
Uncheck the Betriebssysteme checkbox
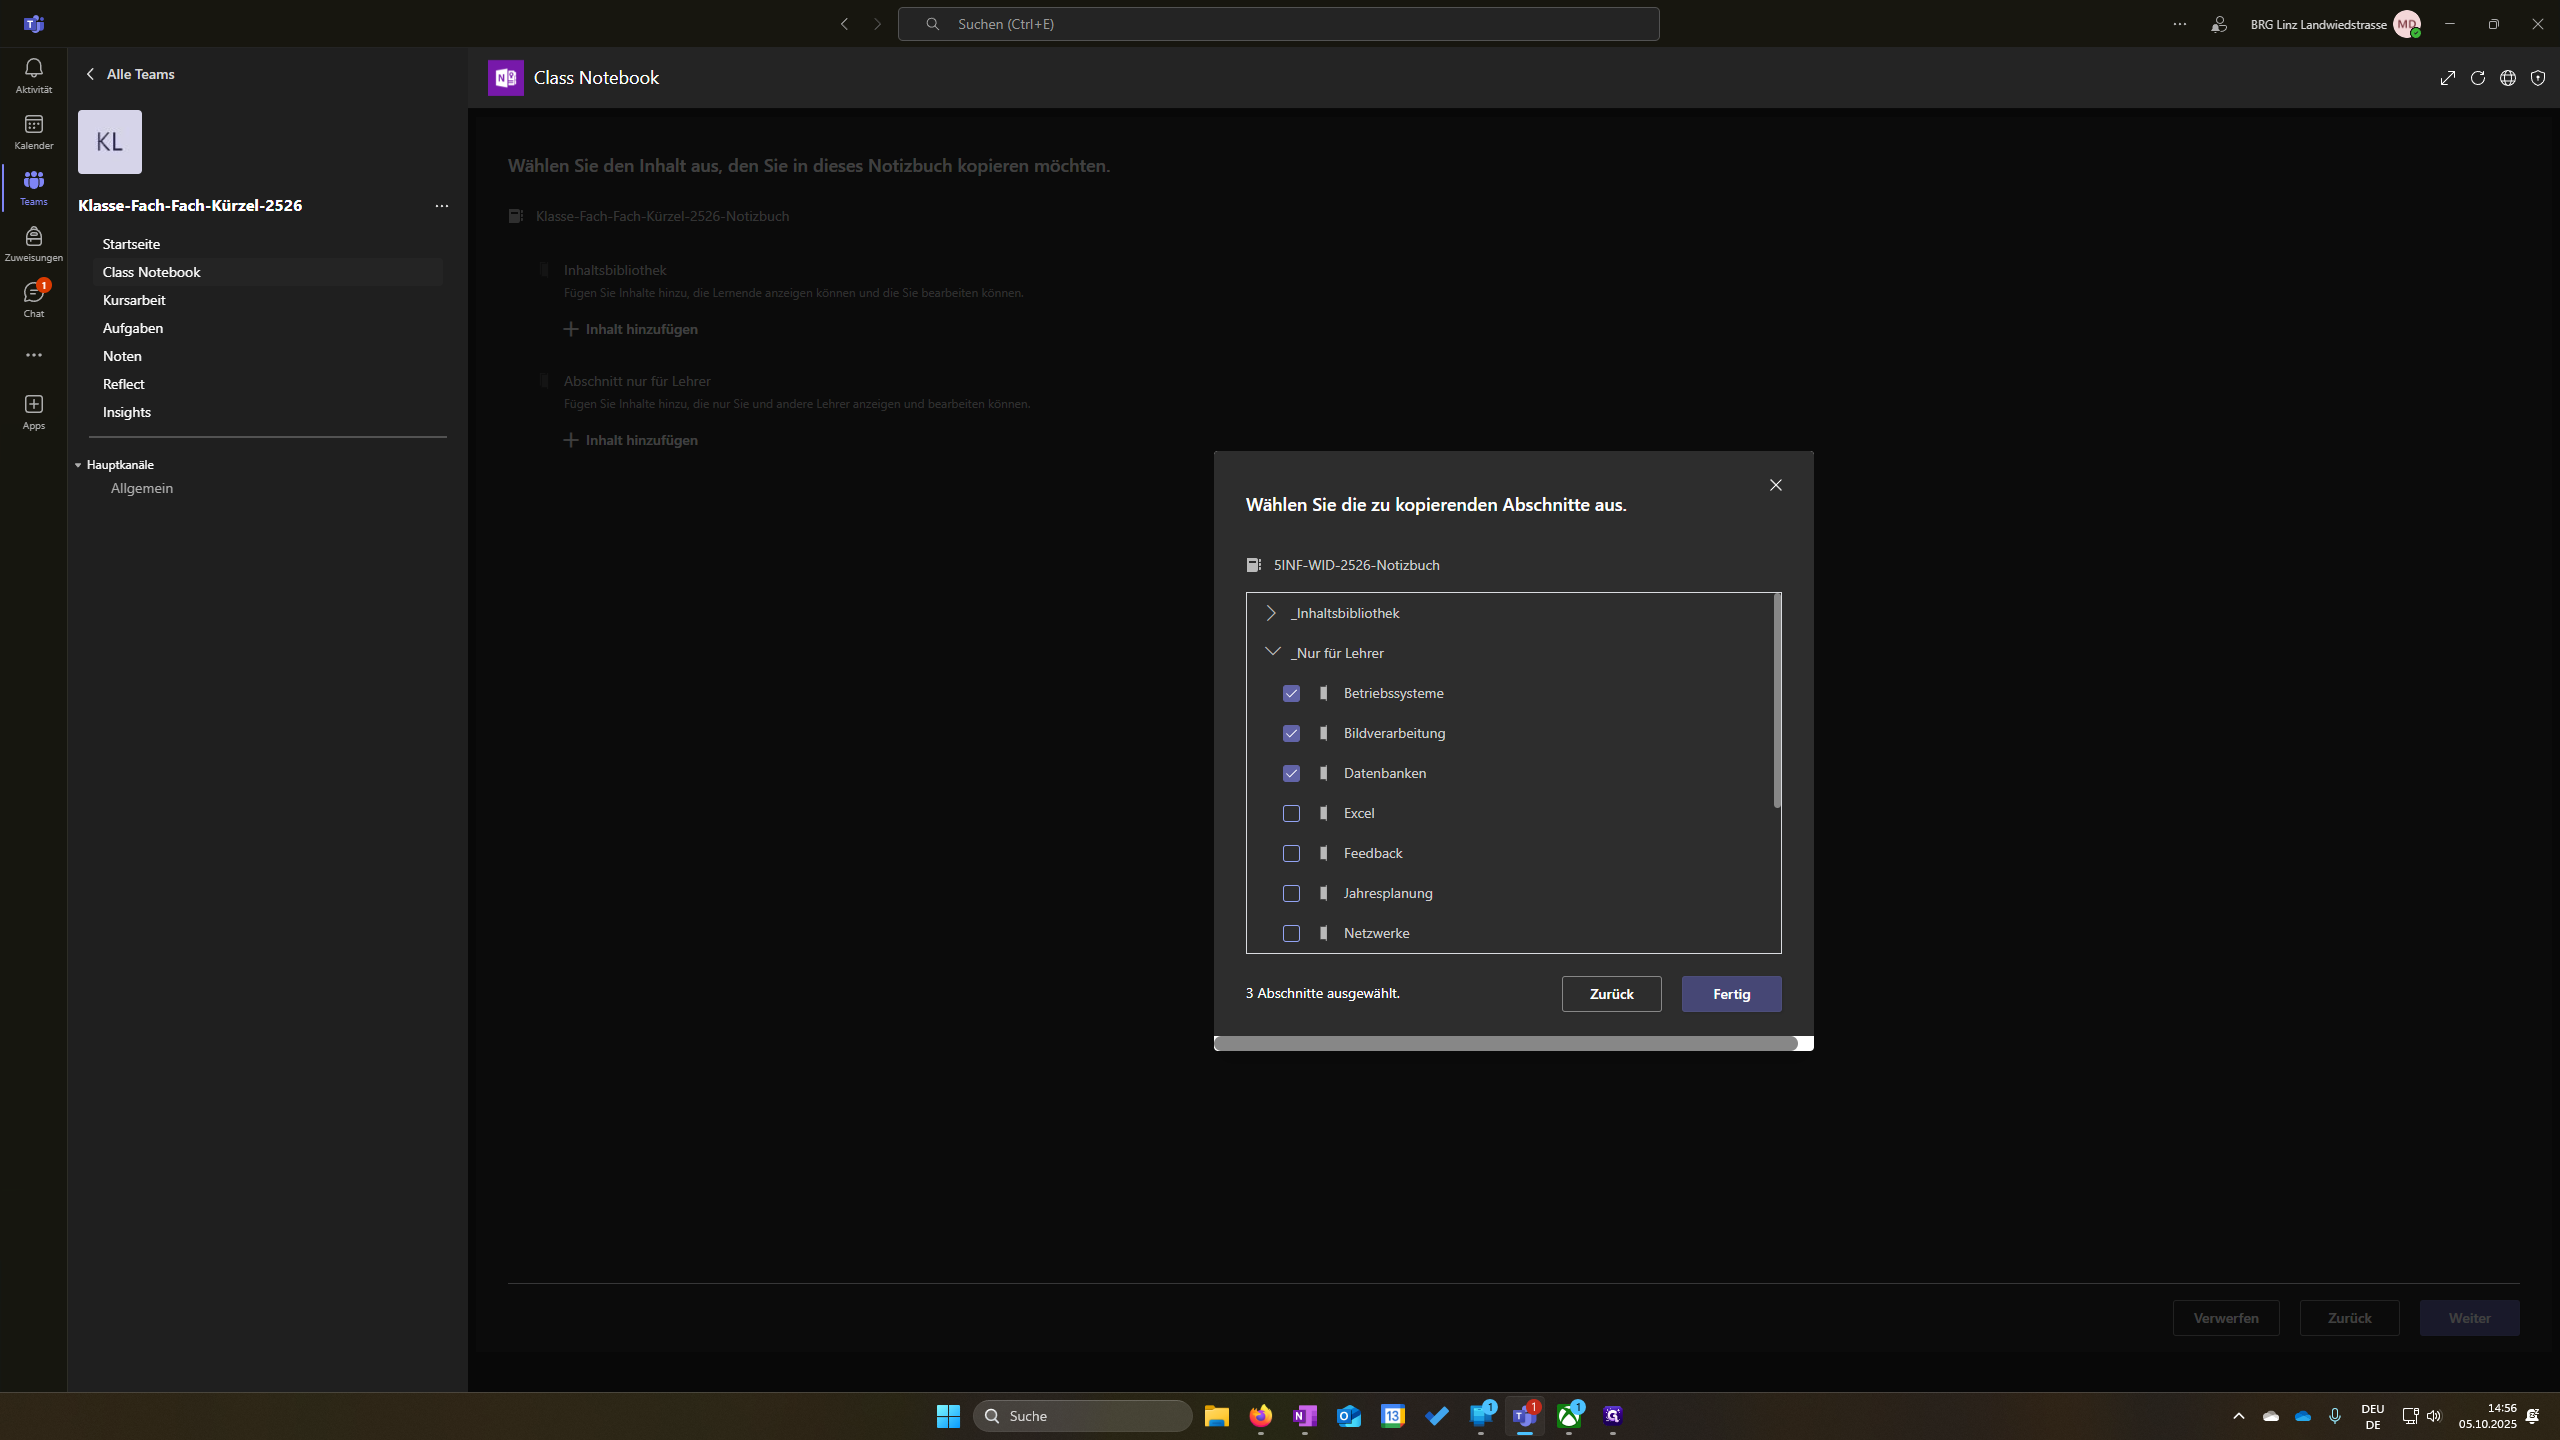(x=1291, y=693)
